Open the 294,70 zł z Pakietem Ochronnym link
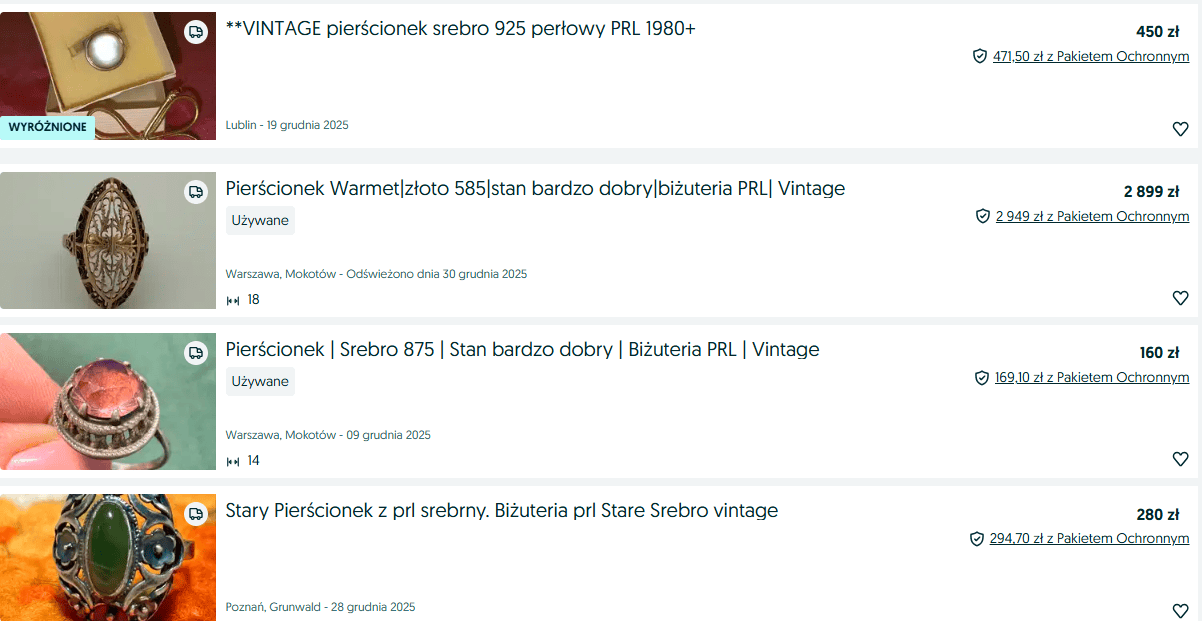 tap(1089, 539)
